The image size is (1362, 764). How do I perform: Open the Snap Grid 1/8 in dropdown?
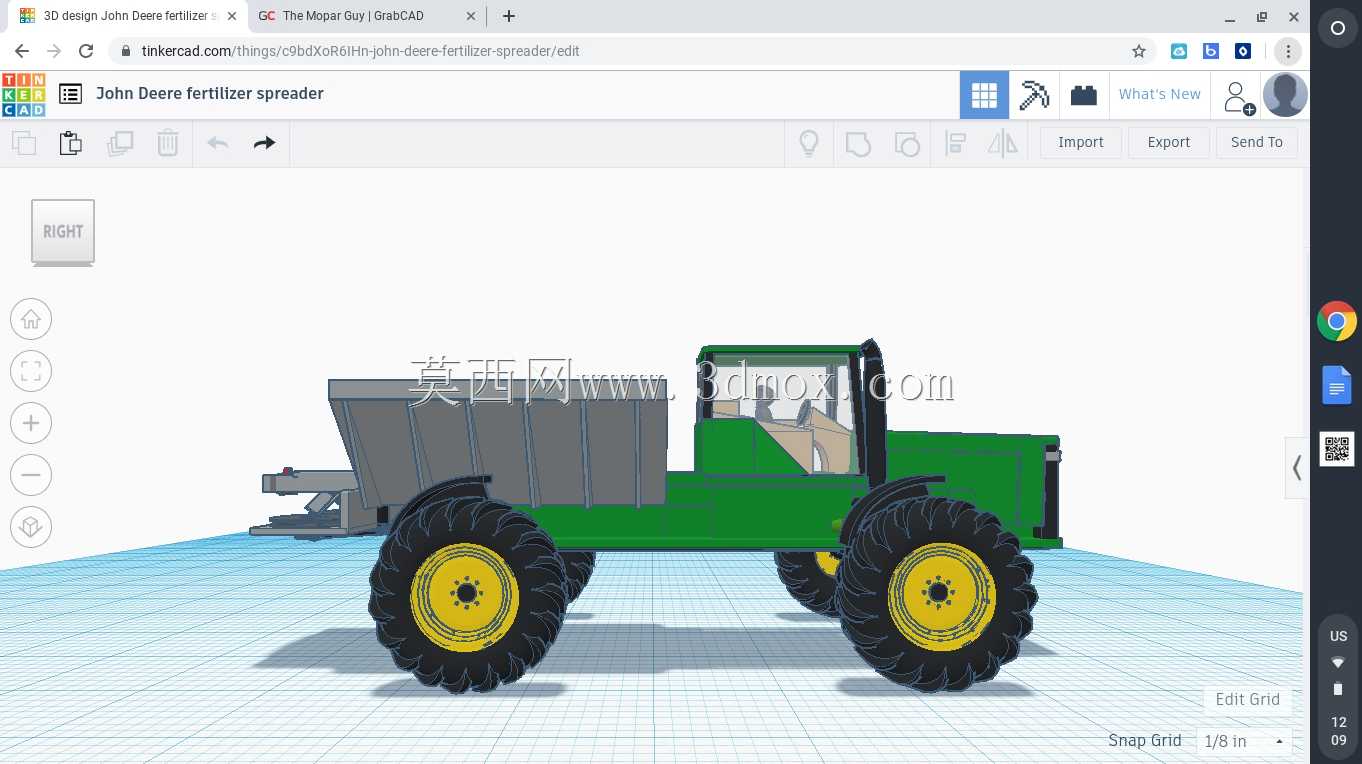(x=1244, y=741)
